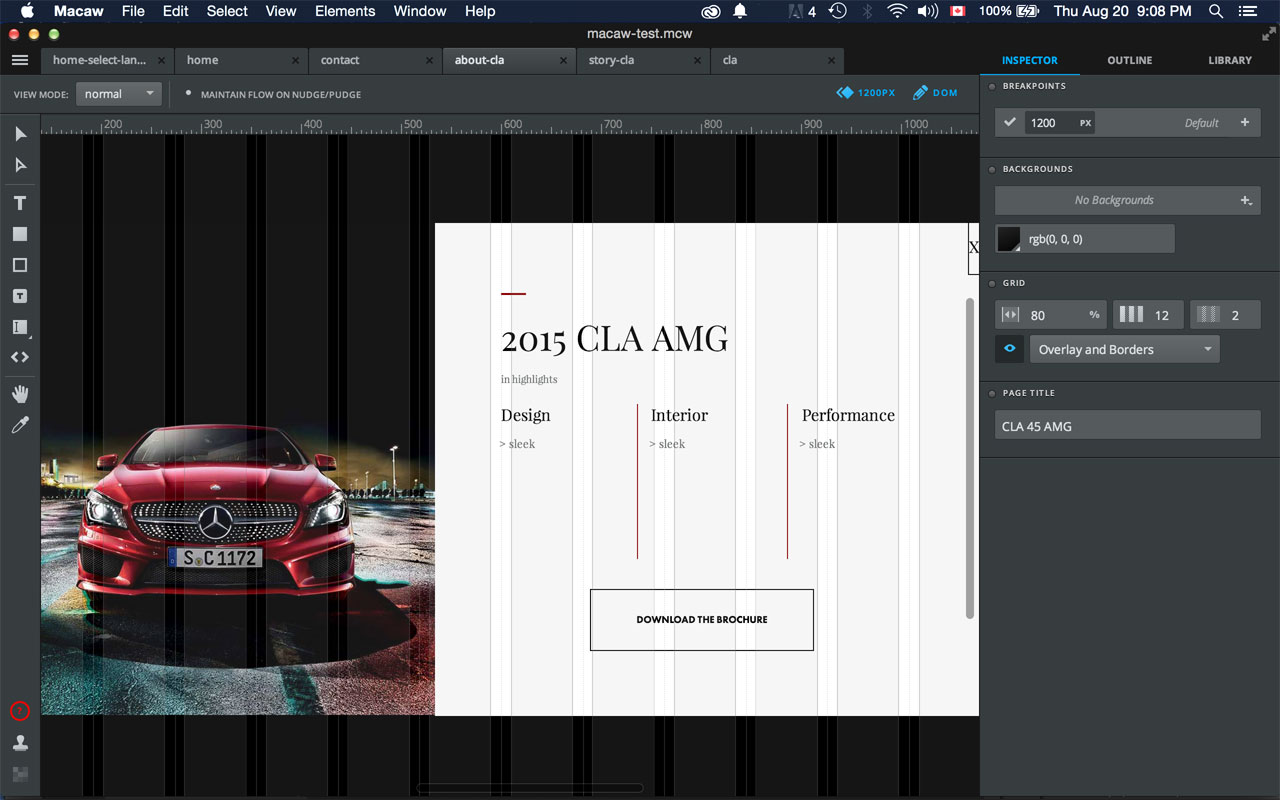
Task: Collapse the Backgrounds section dot
Action: tap(992, 169)
